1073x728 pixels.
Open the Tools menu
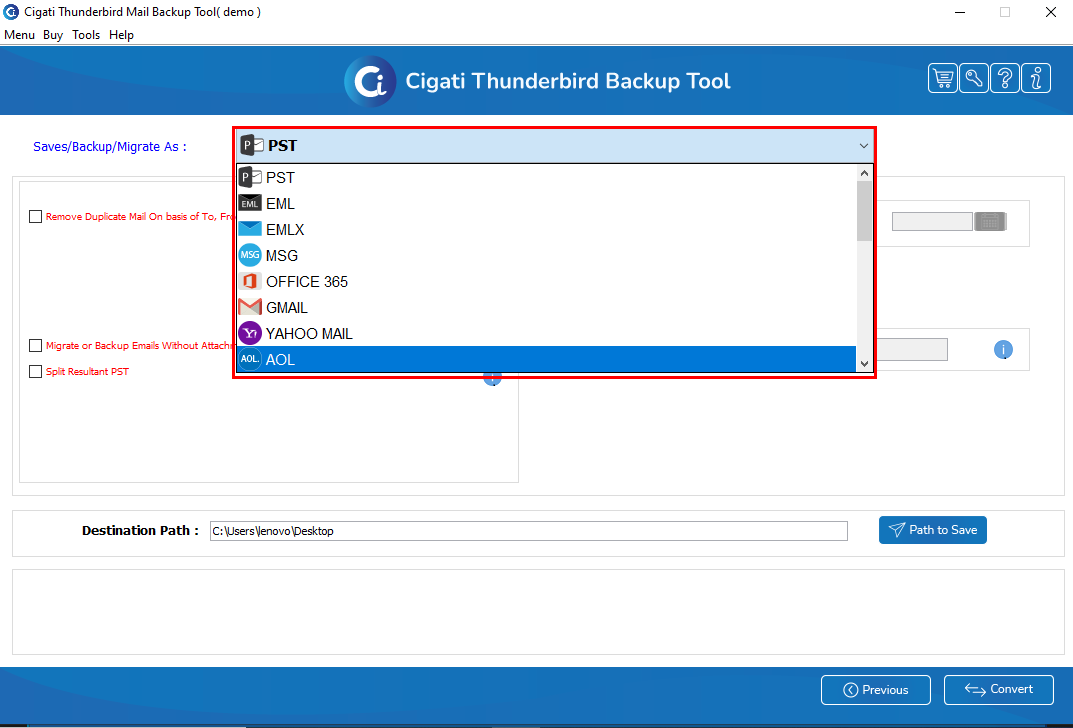click(86, 35)
